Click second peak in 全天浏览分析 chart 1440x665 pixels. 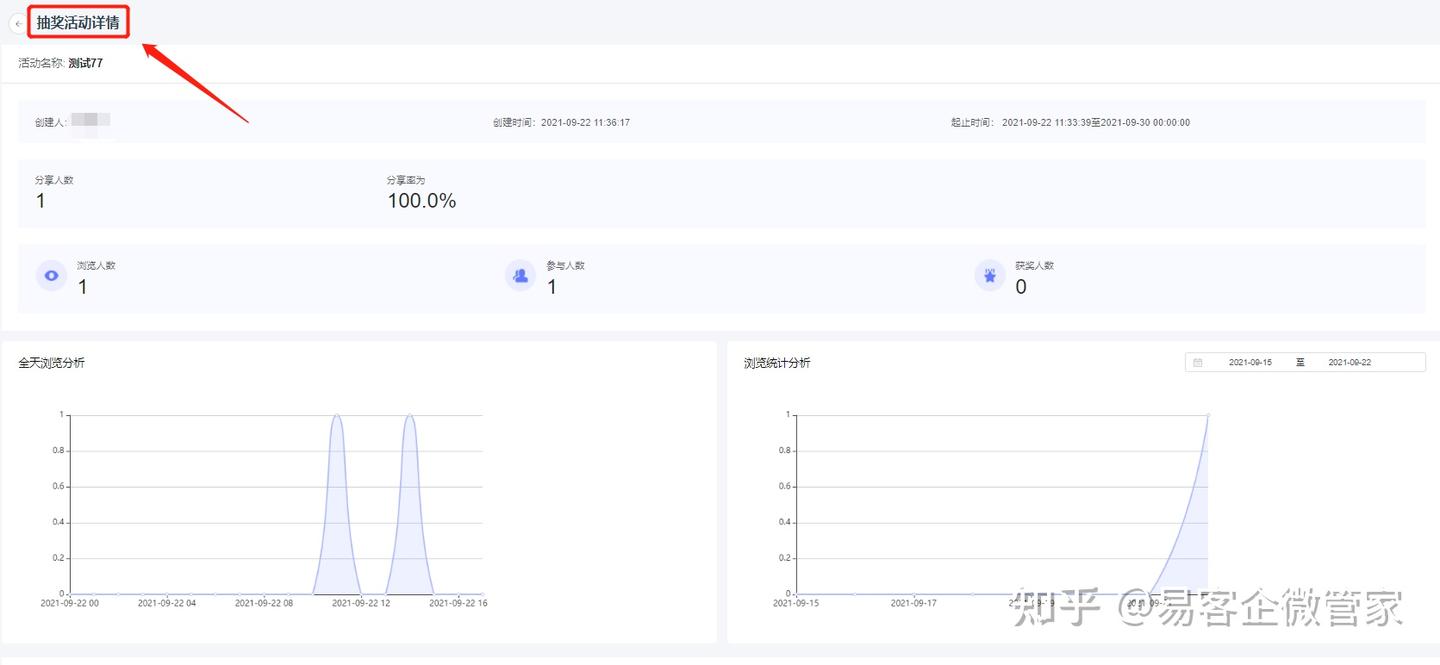tap(409, 416)
